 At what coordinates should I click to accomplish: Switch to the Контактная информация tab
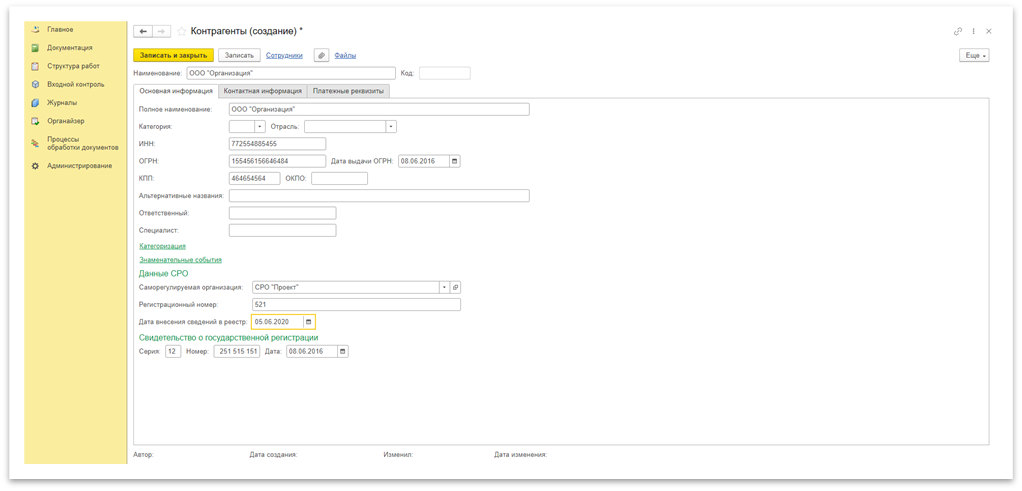tap(262, 91)
